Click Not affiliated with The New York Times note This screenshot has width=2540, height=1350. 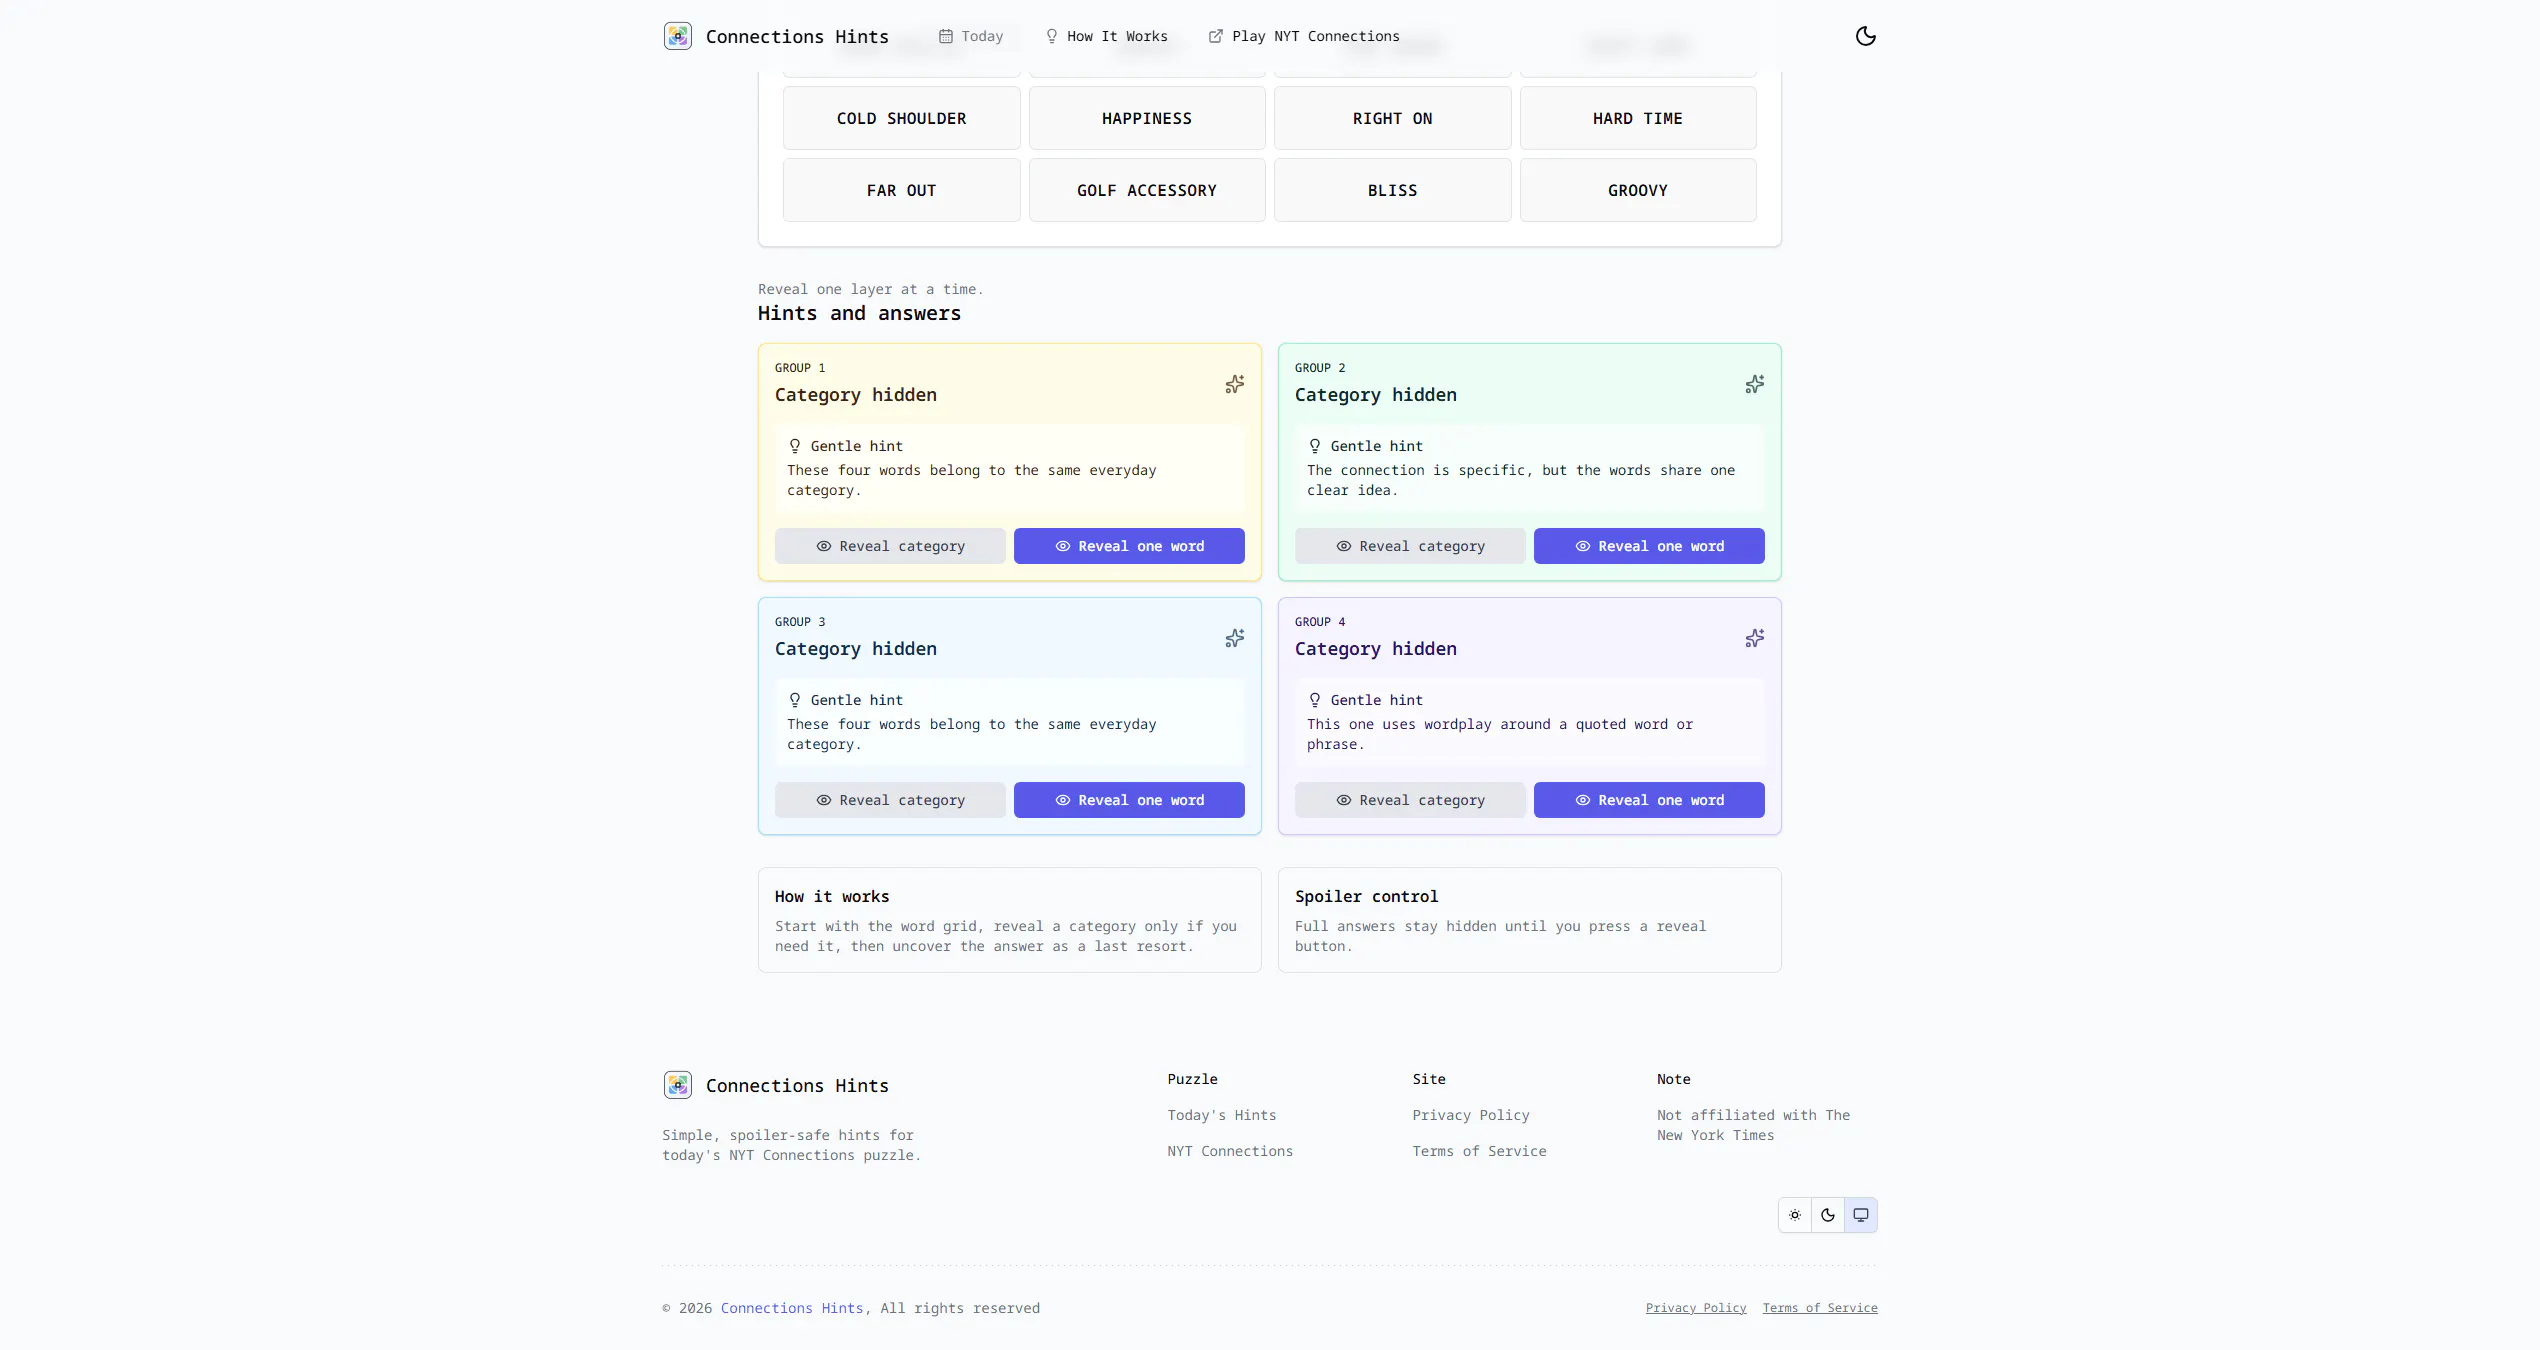(x=1753, y=1125)
